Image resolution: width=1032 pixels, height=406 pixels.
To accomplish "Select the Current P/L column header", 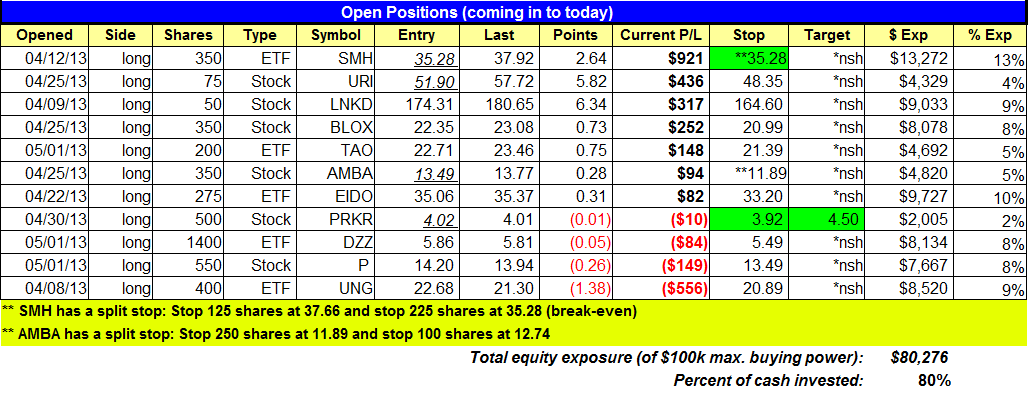I will coord(661,35).
